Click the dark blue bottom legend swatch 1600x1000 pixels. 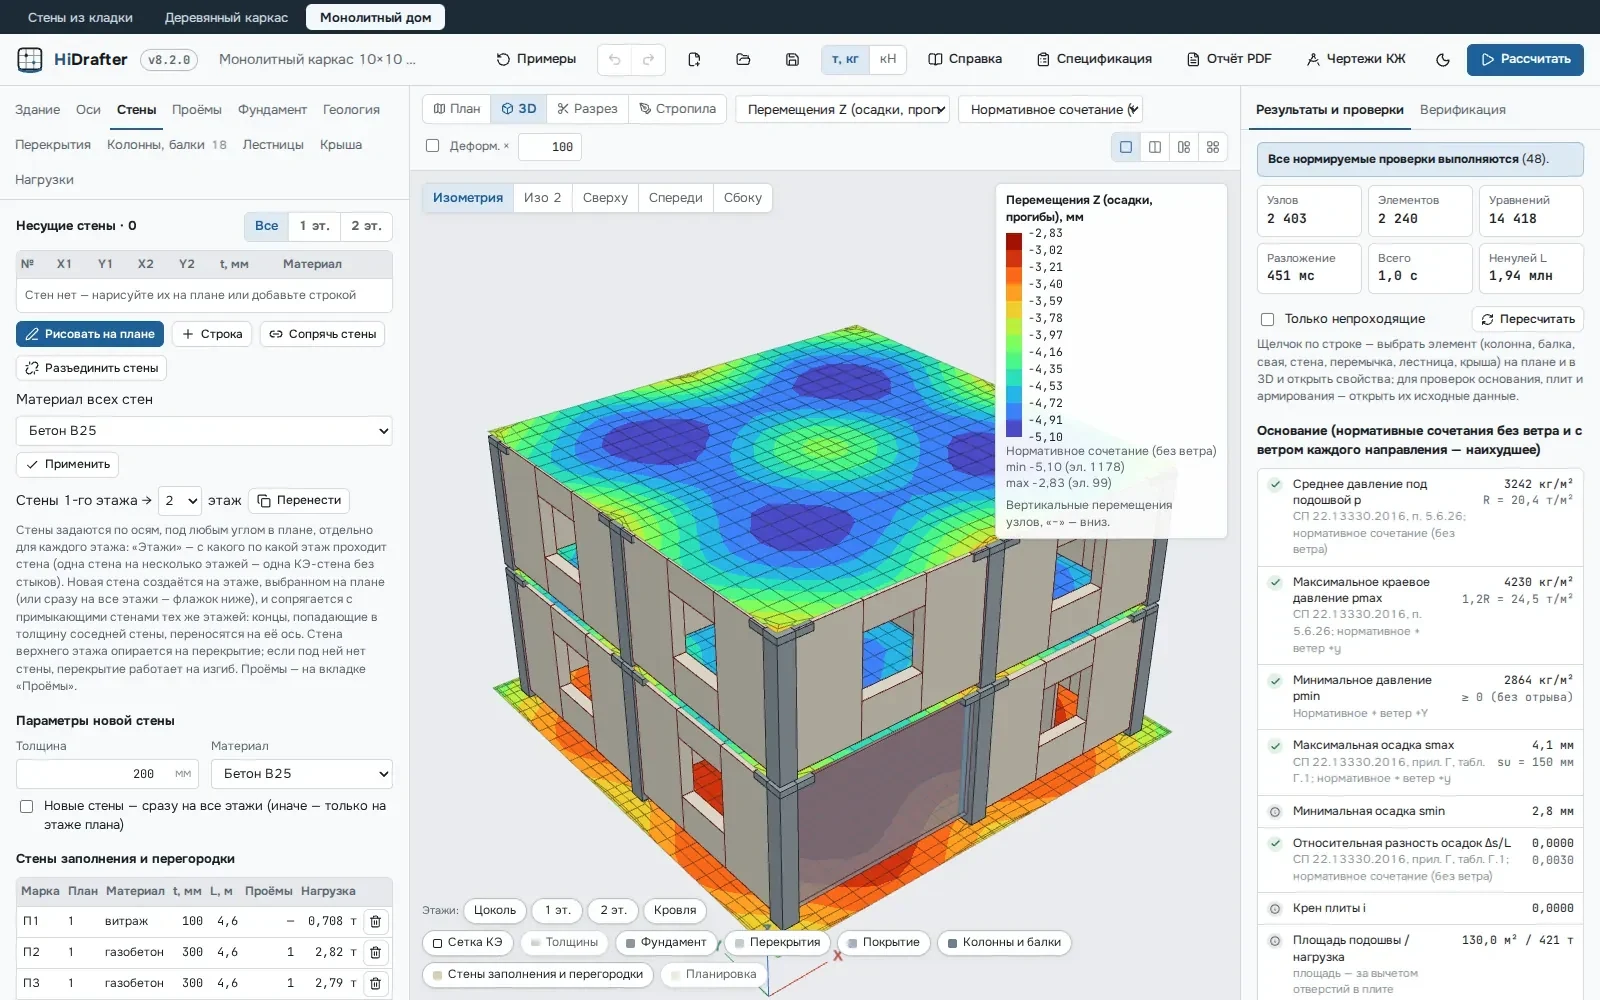[1014, 429]
